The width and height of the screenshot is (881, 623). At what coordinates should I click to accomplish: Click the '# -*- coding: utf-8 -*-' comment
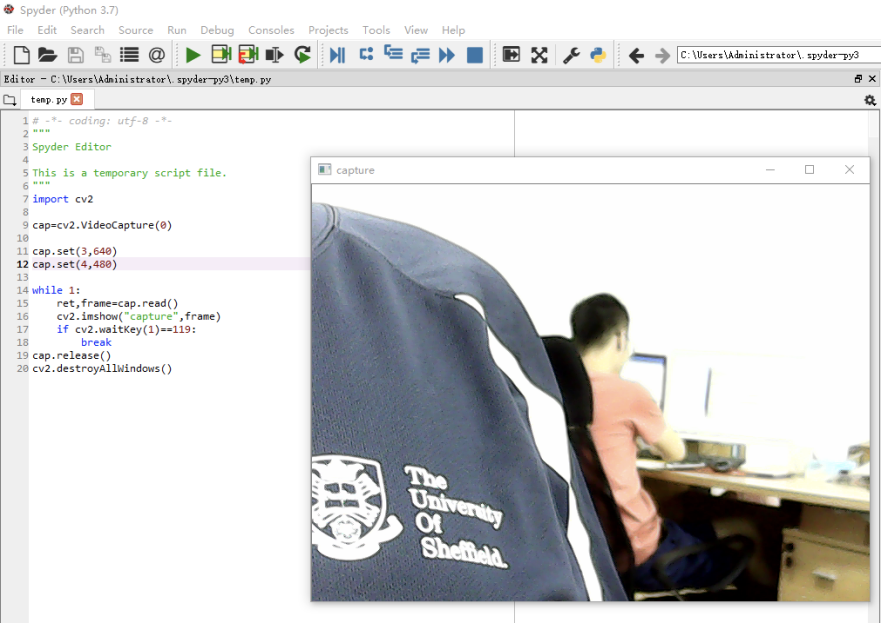pos(102,121)
